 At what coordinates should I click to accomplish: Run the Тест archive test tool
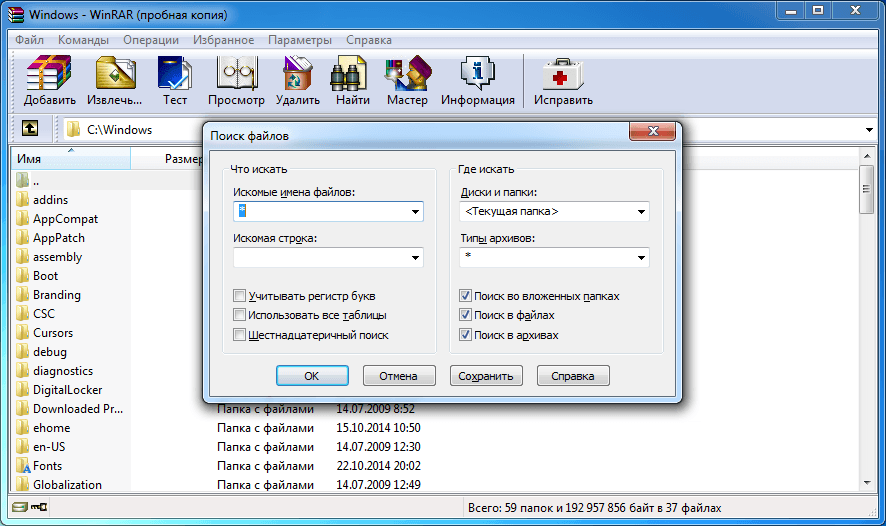[x=175, y=73]
